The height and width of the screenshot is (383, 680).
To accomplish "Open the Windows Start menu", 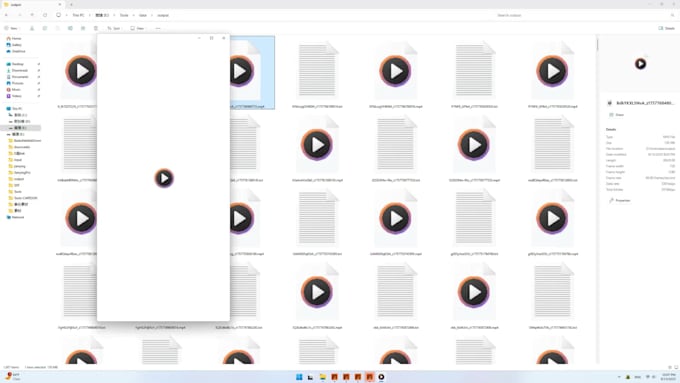I will (299, 377).
